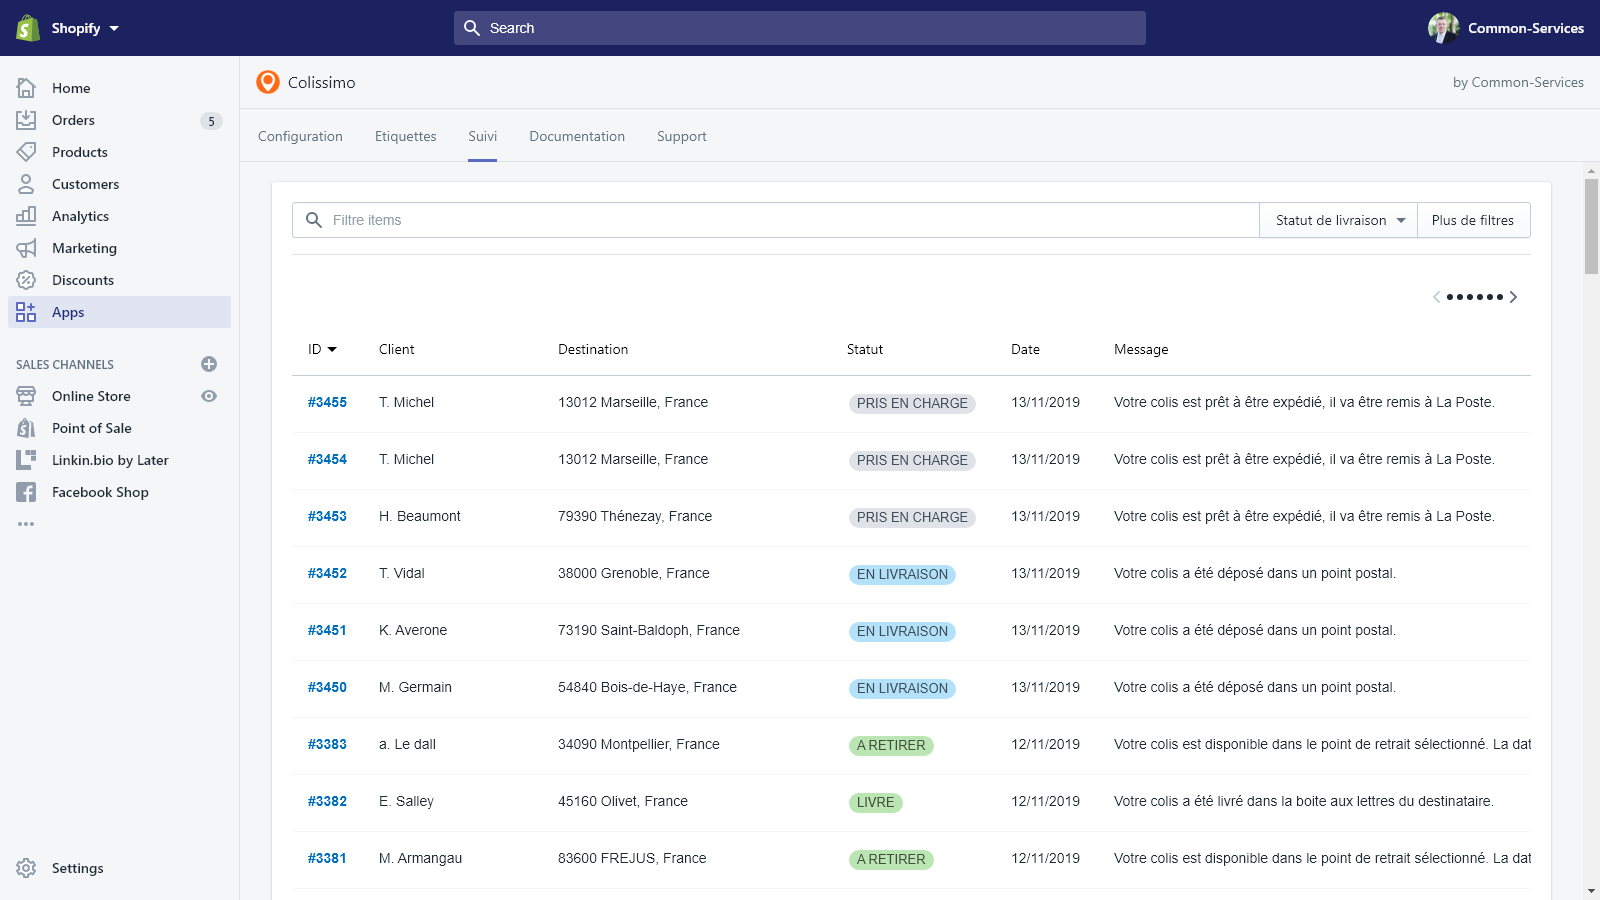Click EN LIVRAISON badge for #3452
The width and height of the screenshot is (1600, 900).
point(902,574)
